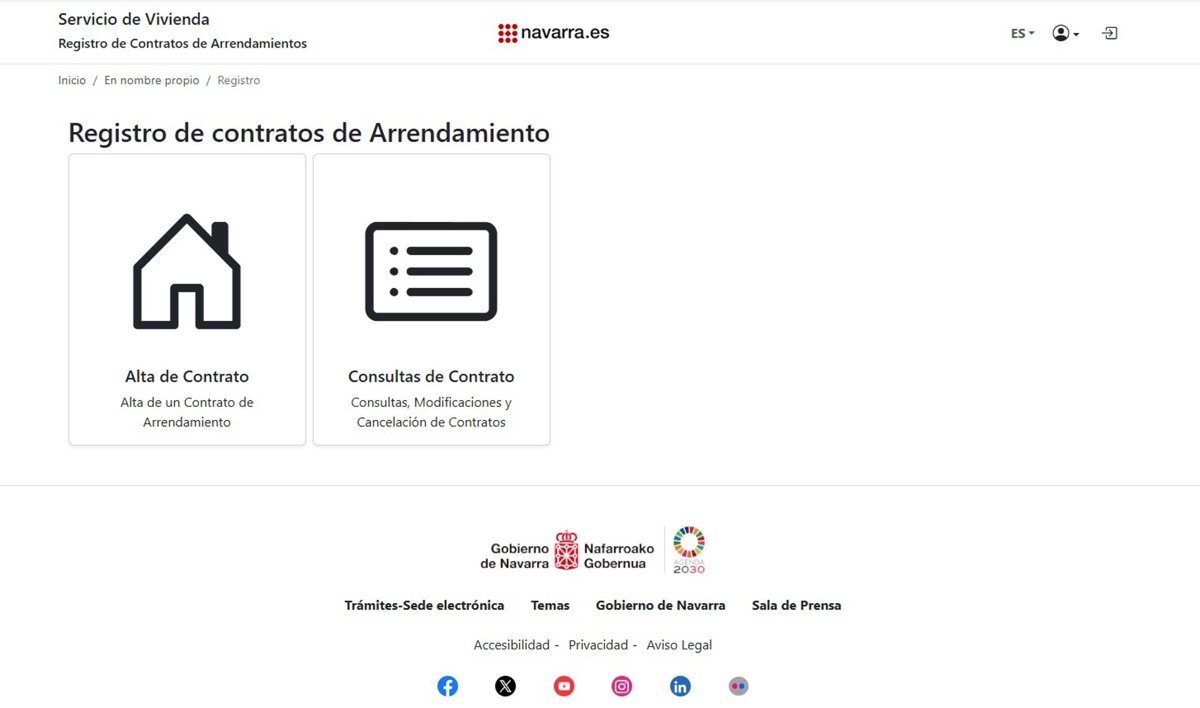
Task: Click the Accesibilidad link
Action: coord(512,645)
